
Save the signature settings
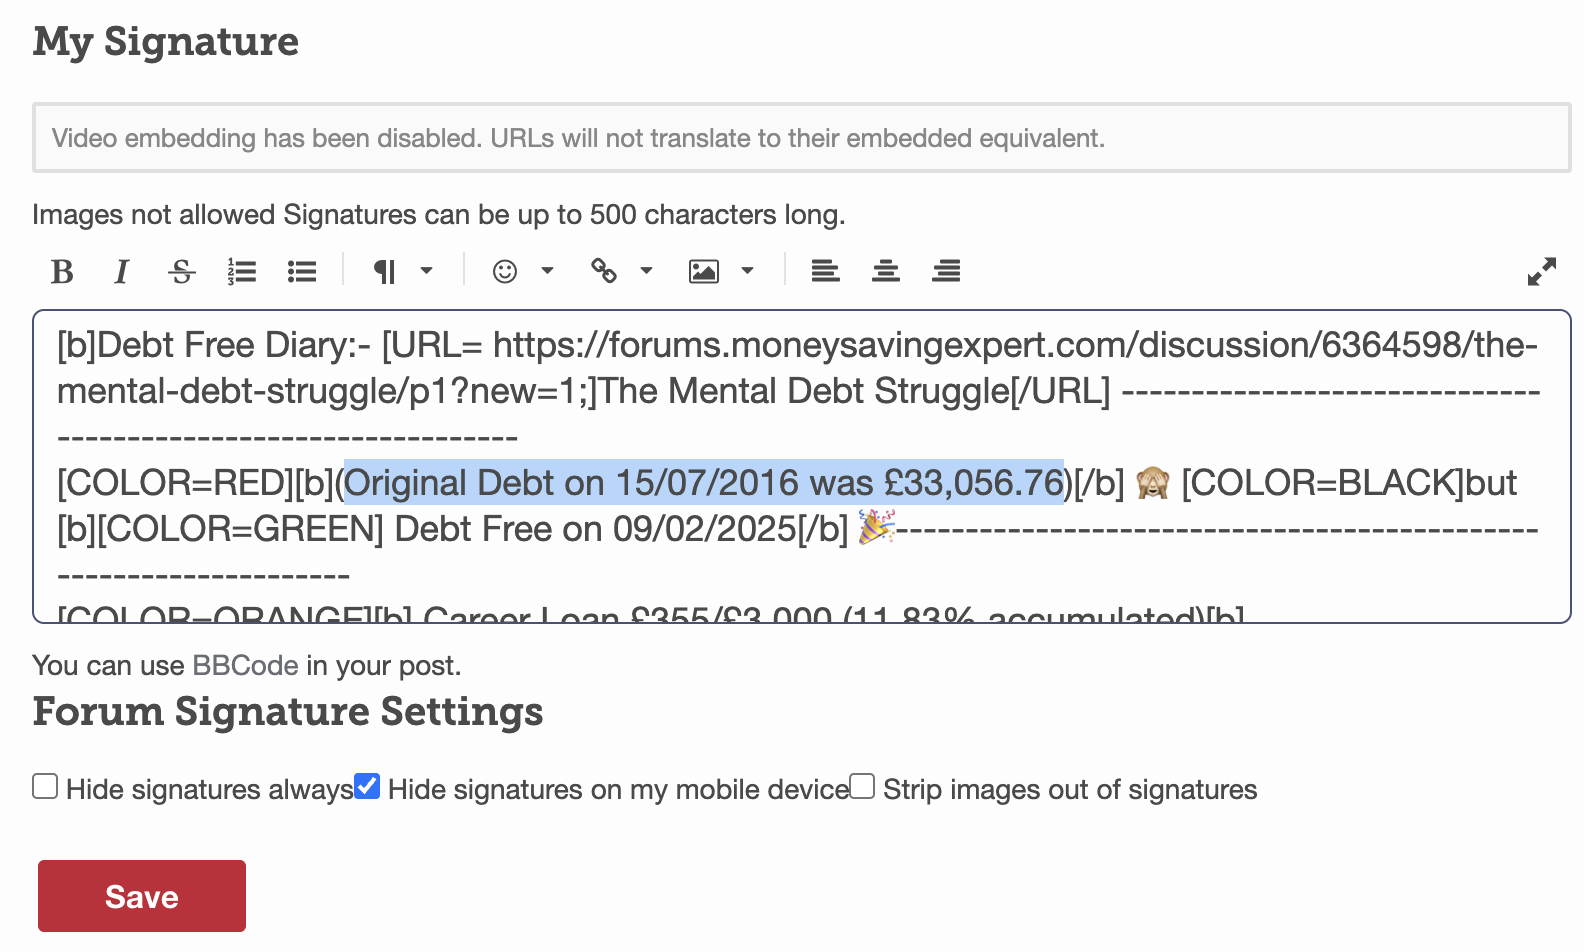point(142,896)
